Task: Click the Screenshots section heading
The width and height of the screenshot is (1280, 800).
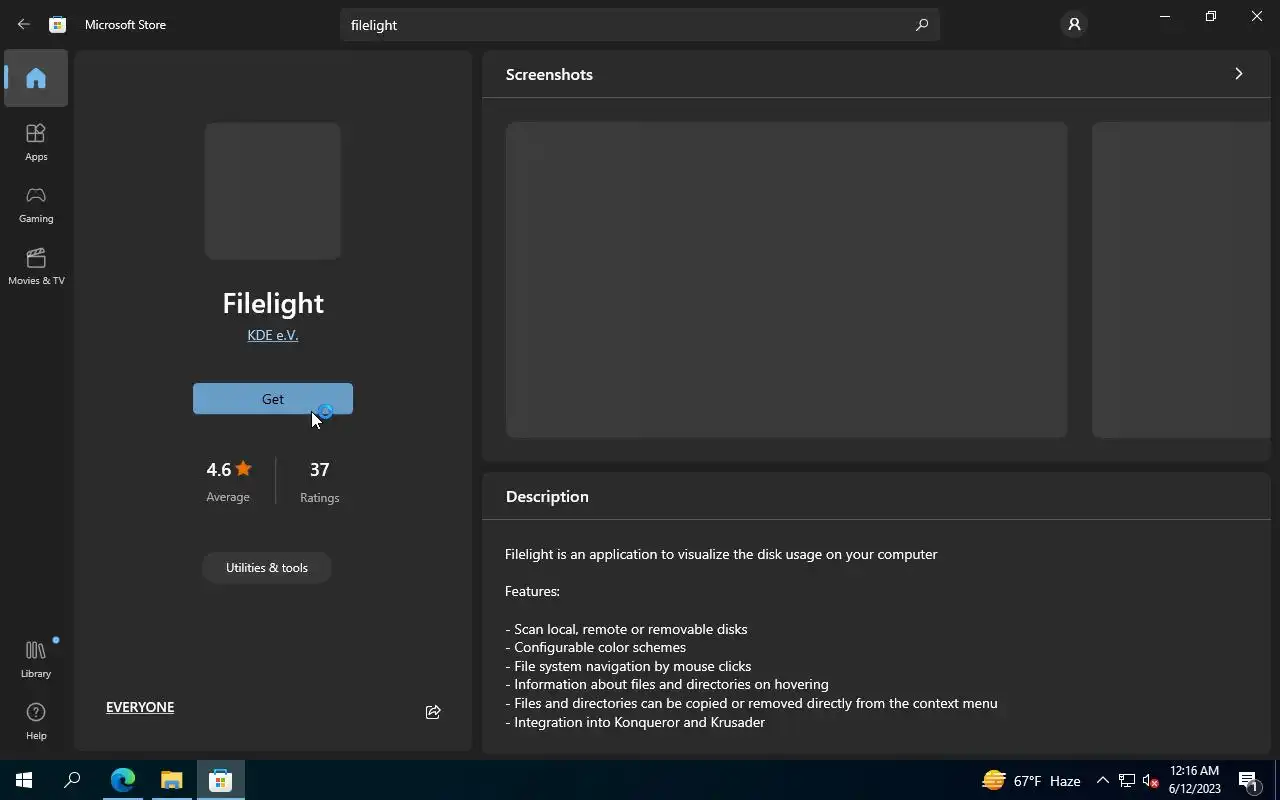Action: pos(549,74)
